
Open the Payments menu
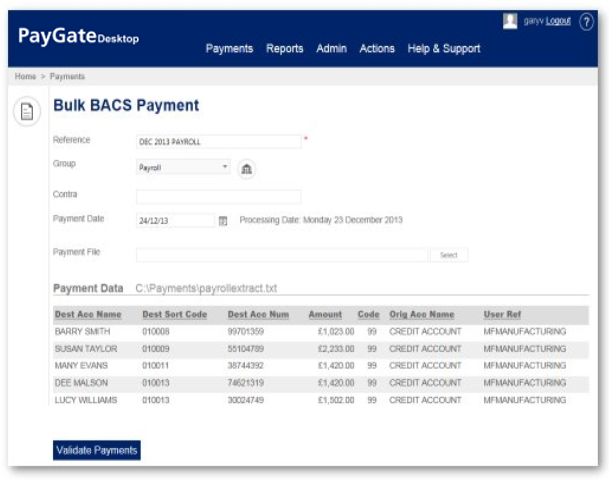pyautogui.click(x=229, y=49)
